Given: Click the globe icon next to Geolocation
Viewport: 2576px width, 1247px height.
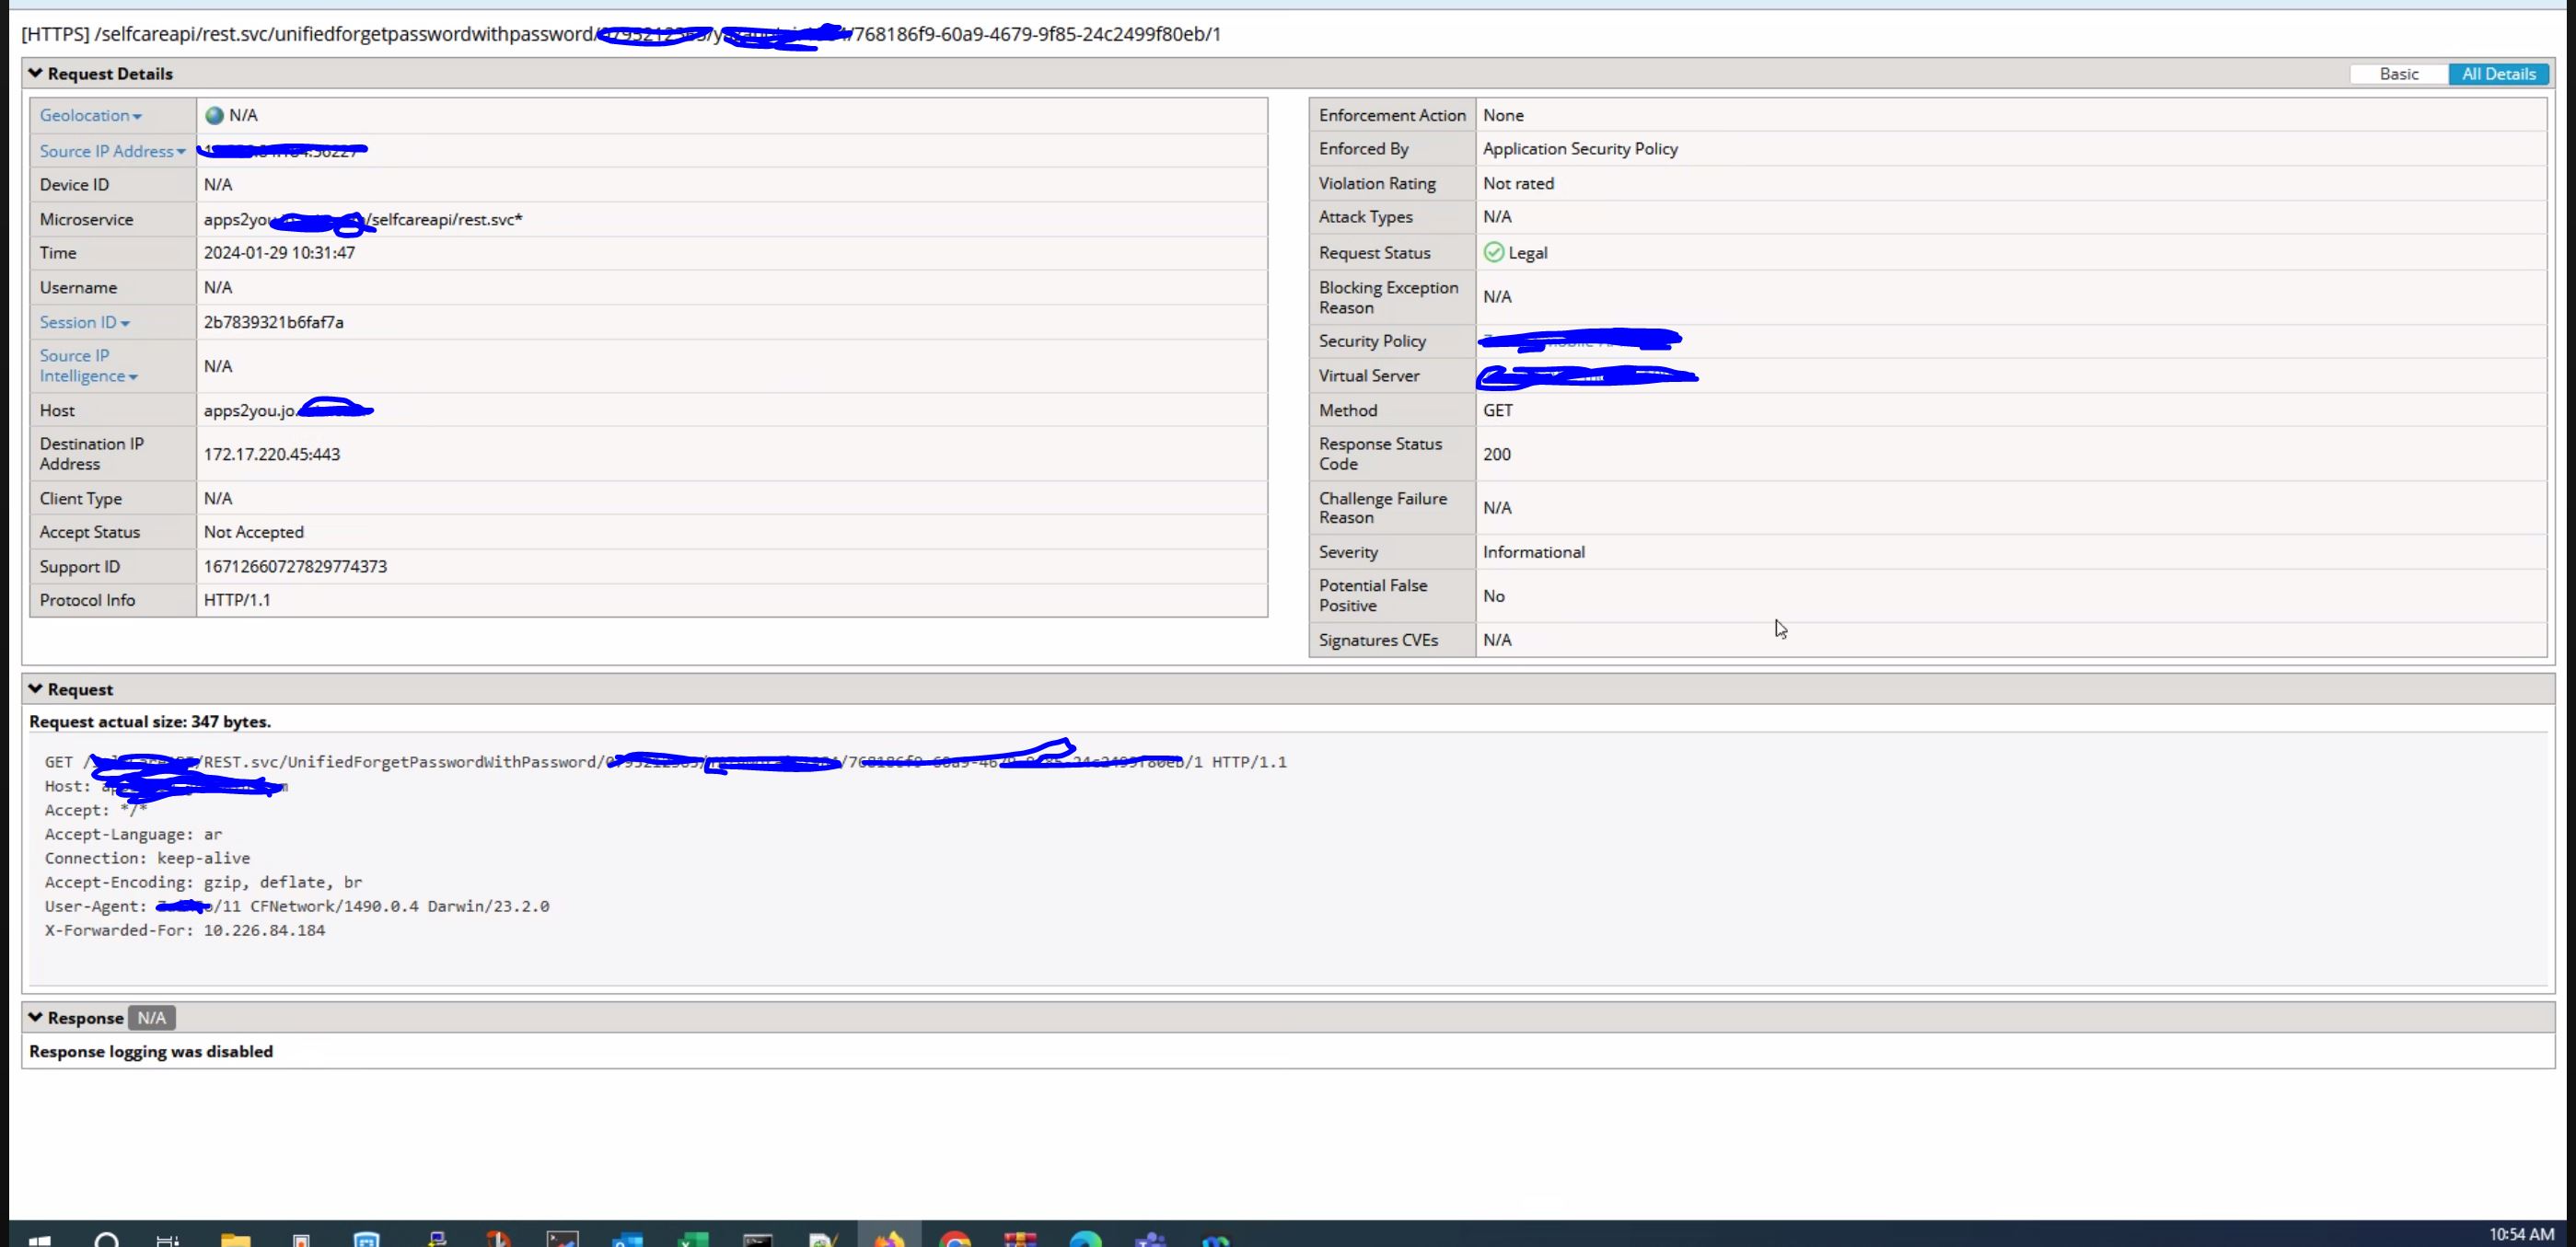Looking at the screenshot, I should tap(213, 115).
